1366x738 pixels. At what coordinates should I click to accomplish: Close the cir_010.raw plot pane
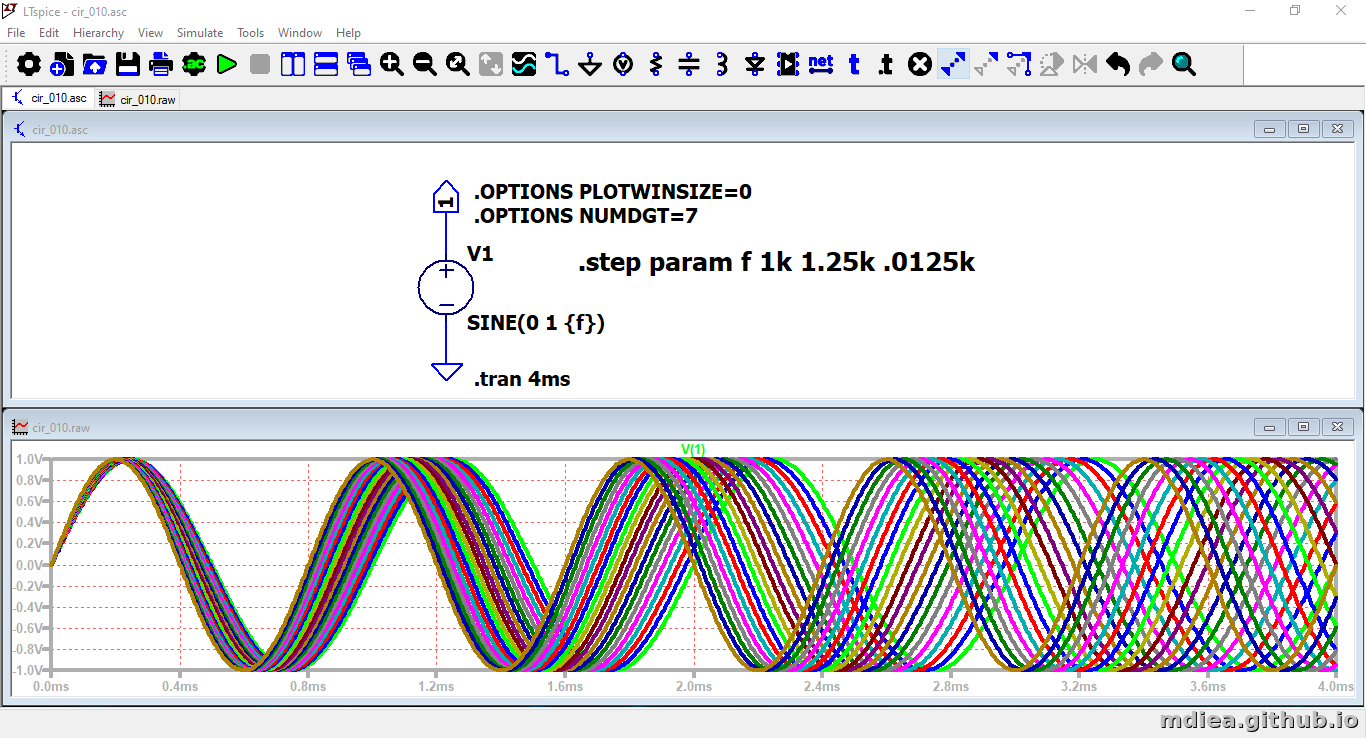point(1337,427)
